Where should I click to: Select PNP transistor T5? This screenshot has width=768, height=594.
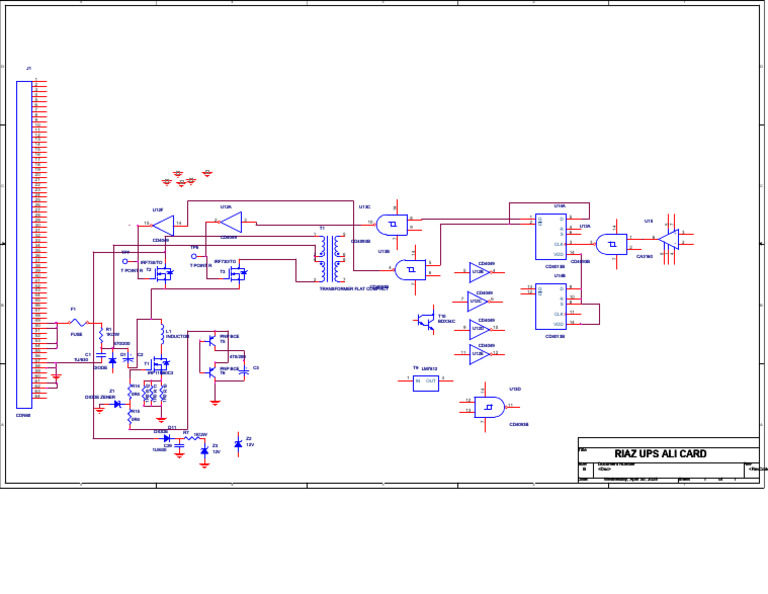[x=212, y=340]
